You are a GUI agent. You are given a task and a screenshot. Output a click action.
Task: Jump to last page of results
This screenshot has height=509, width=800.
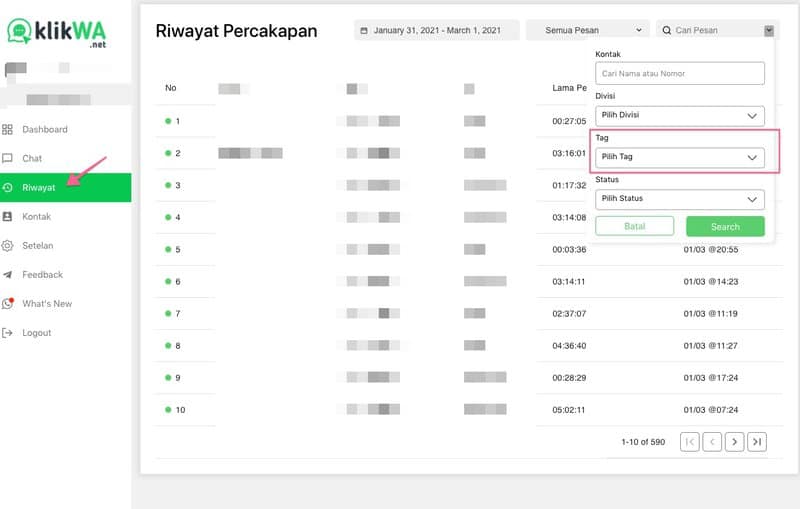click(x=757, y=442)
